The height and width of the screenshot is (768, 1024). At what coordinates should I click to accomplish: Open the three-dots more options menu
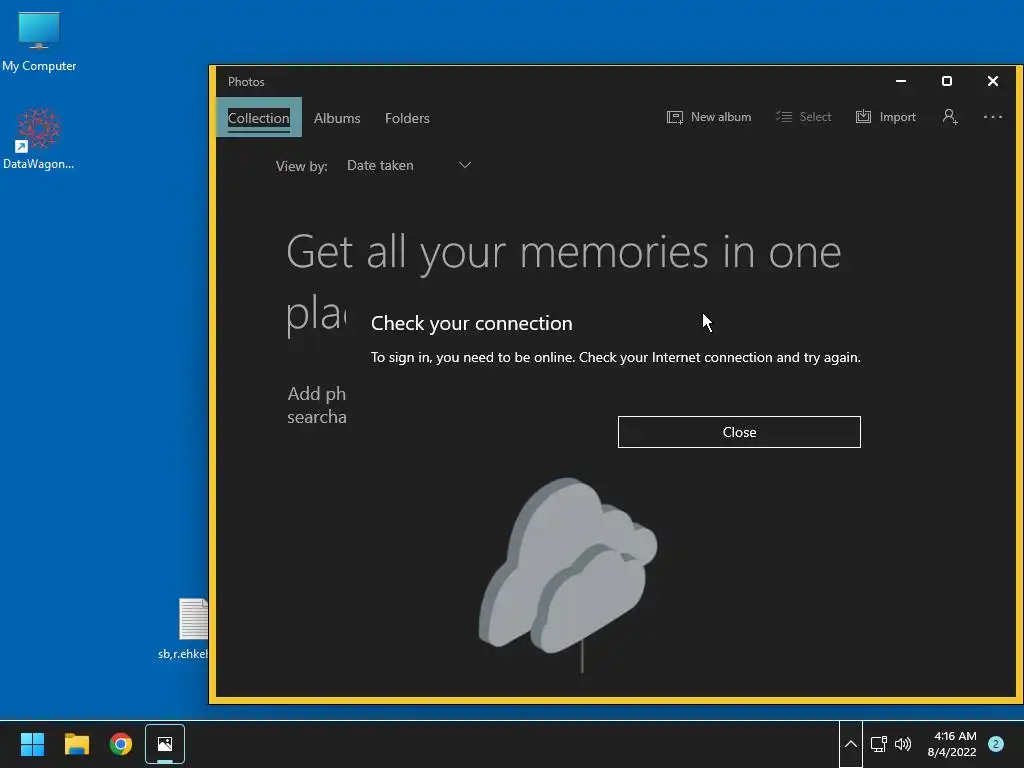[x=992, y=117]
